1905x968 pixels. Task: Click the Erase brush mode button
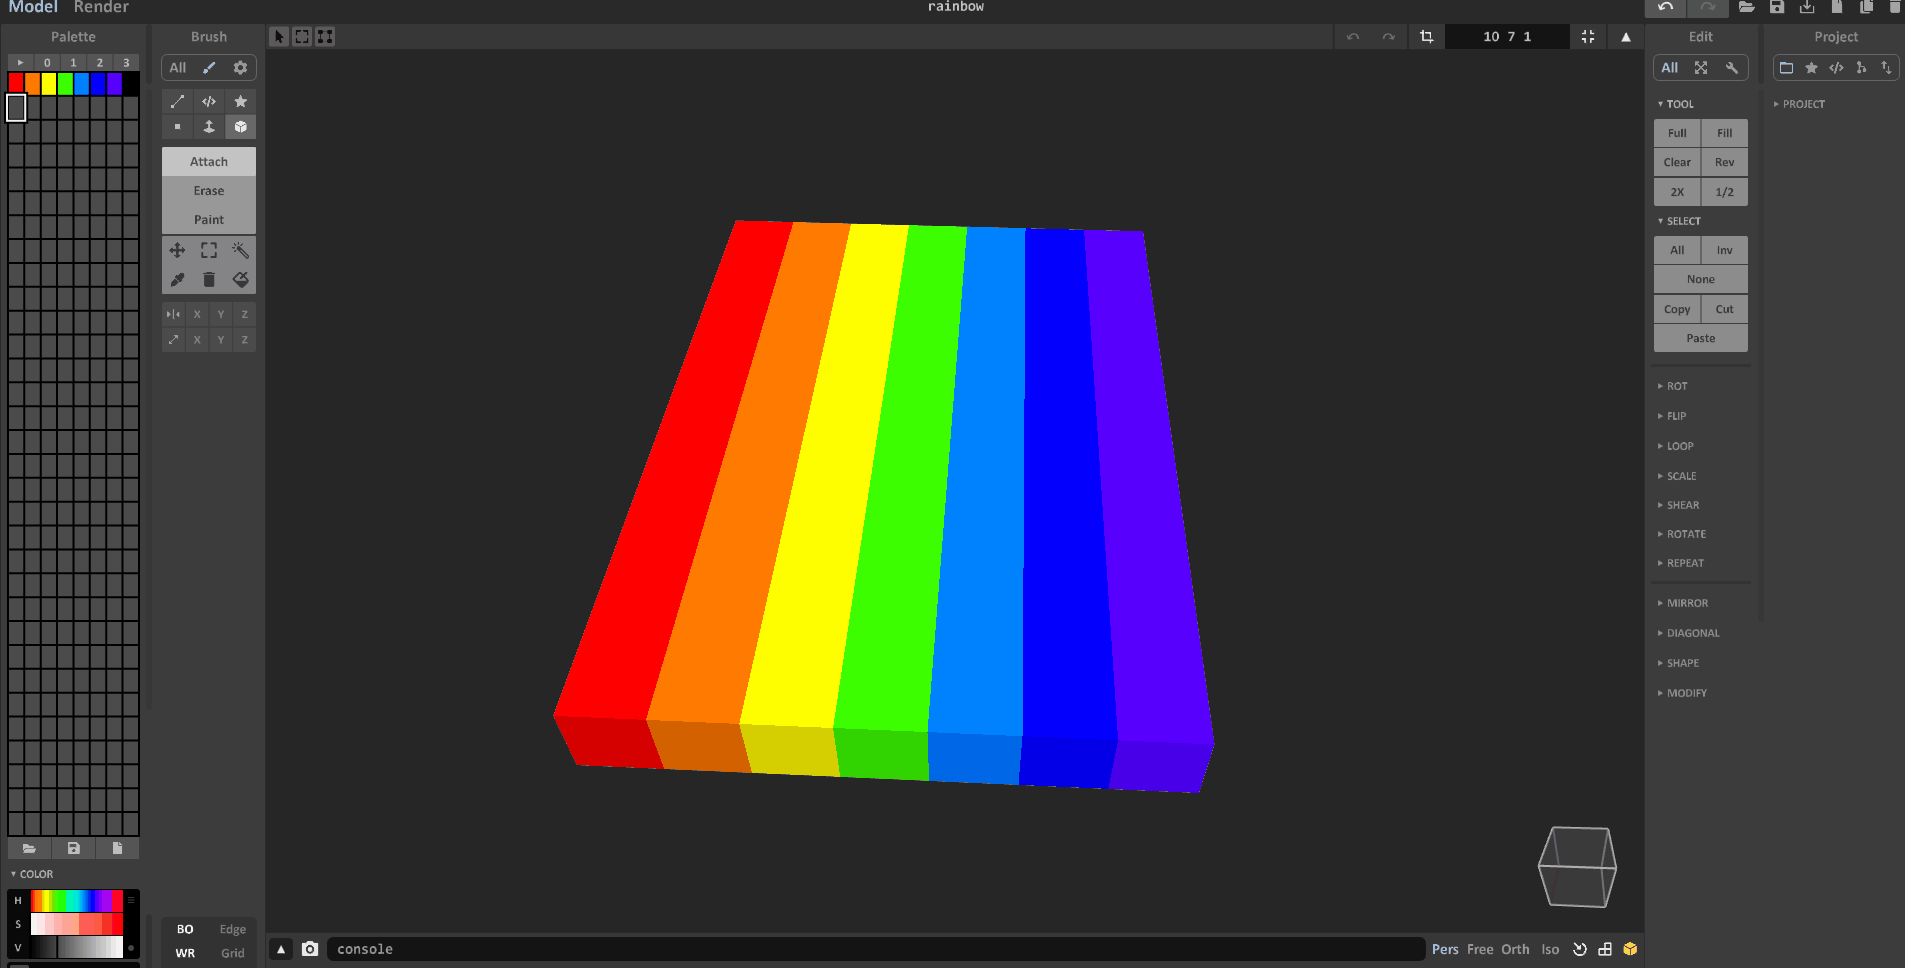click(x=209, y=191)
